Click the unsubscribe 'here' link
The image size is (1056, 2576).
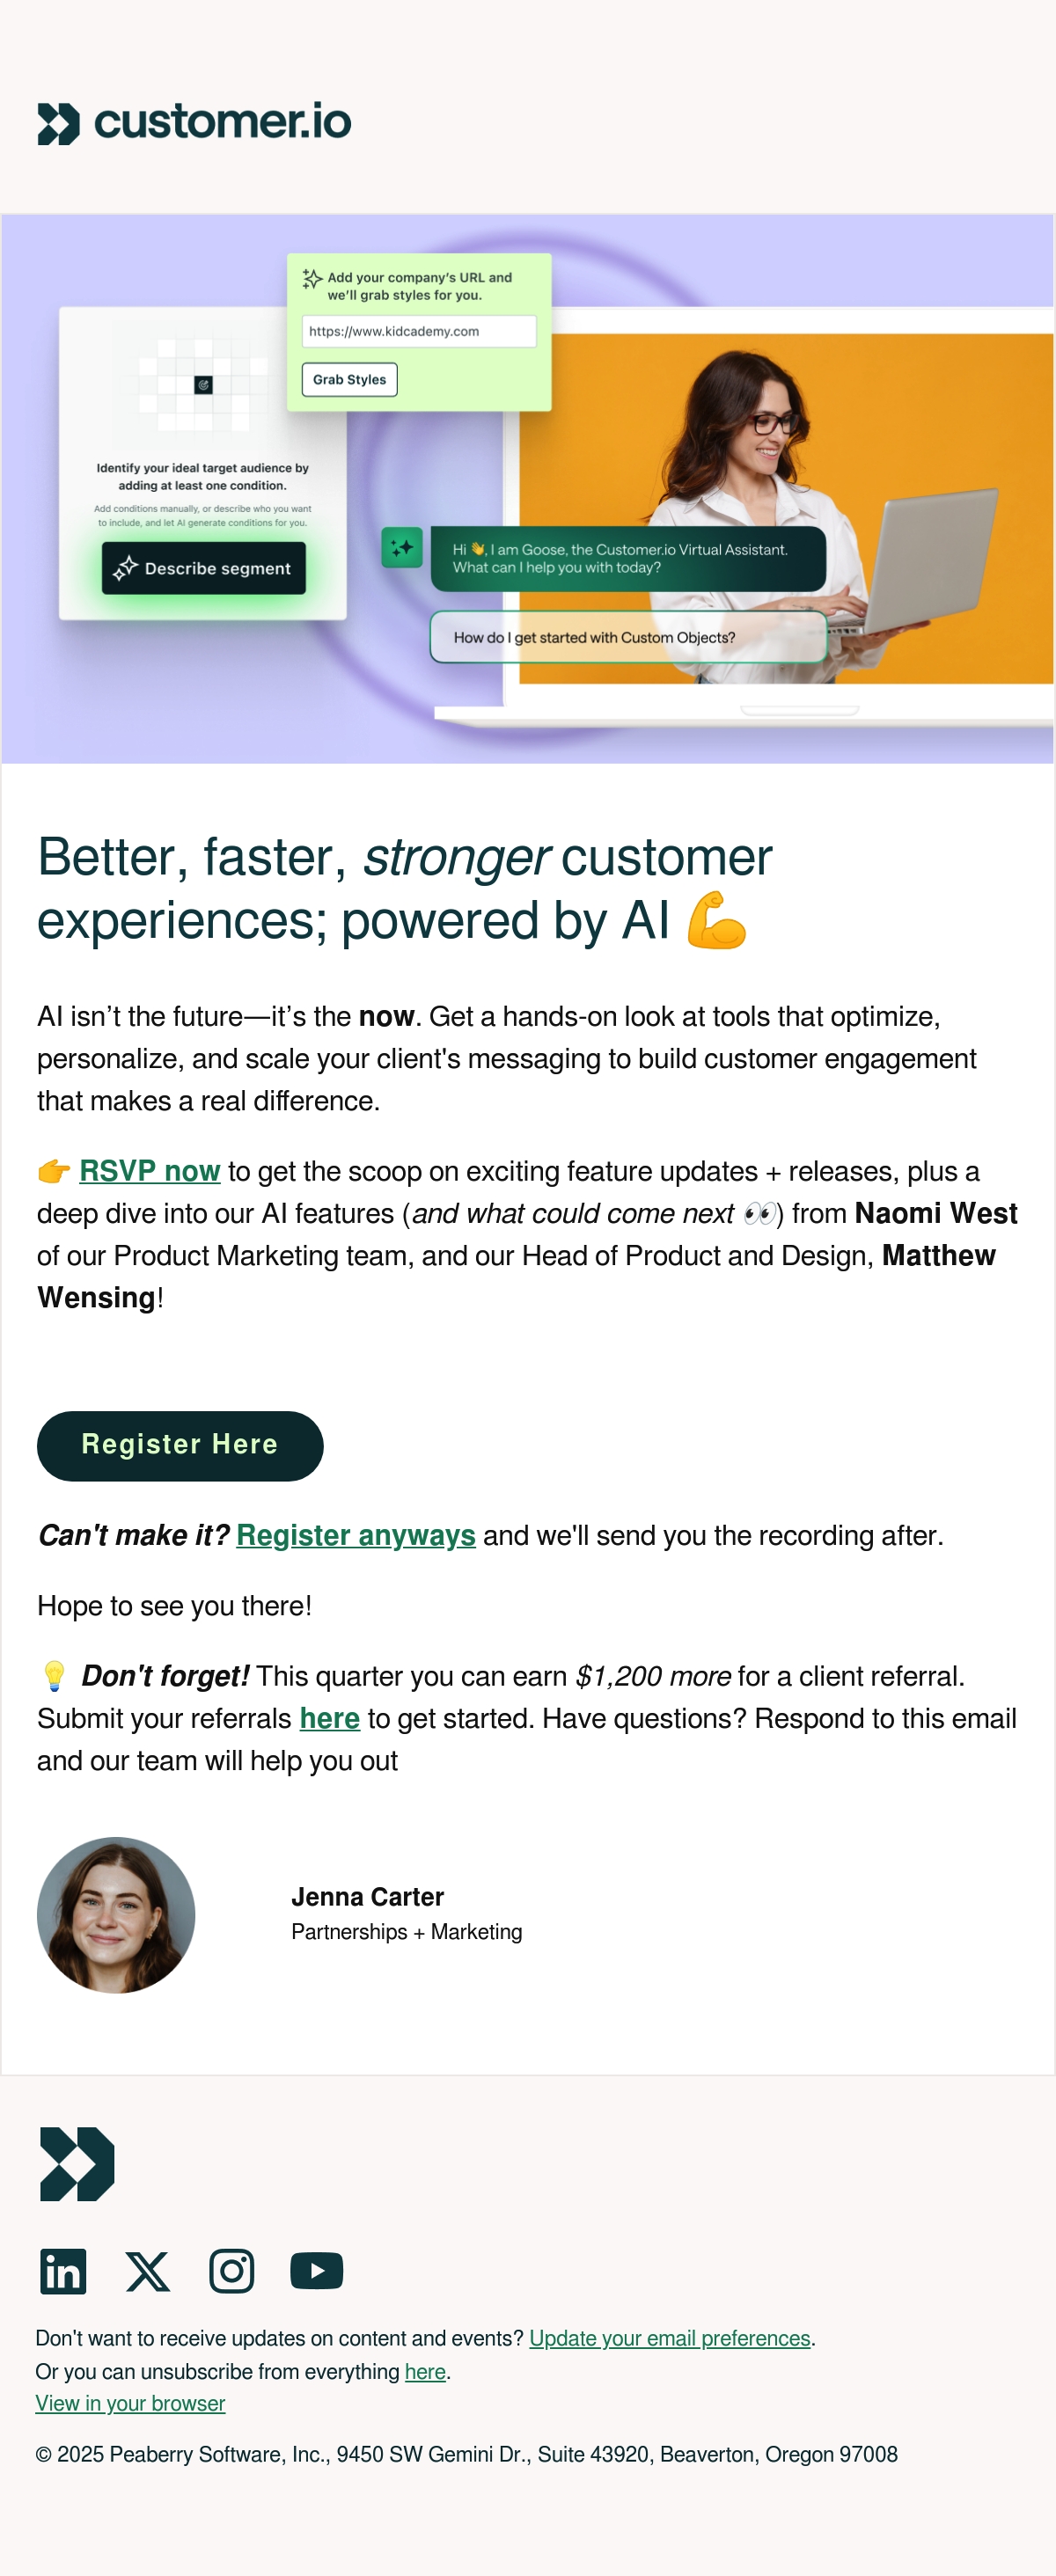point(425,2371)
